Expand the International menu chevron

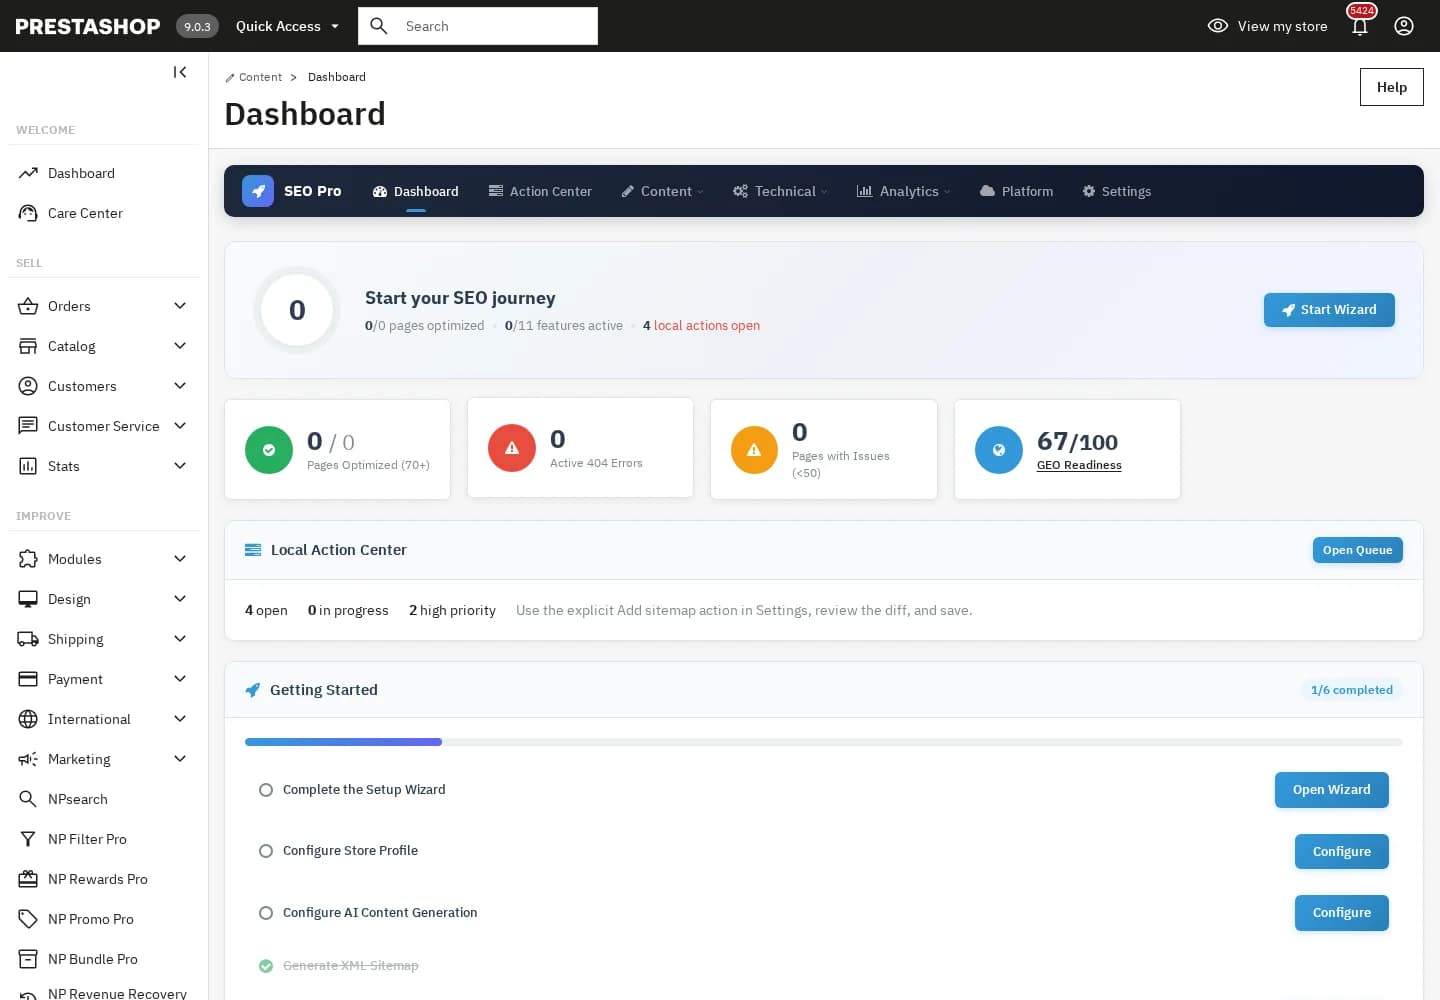coord(180,719)
